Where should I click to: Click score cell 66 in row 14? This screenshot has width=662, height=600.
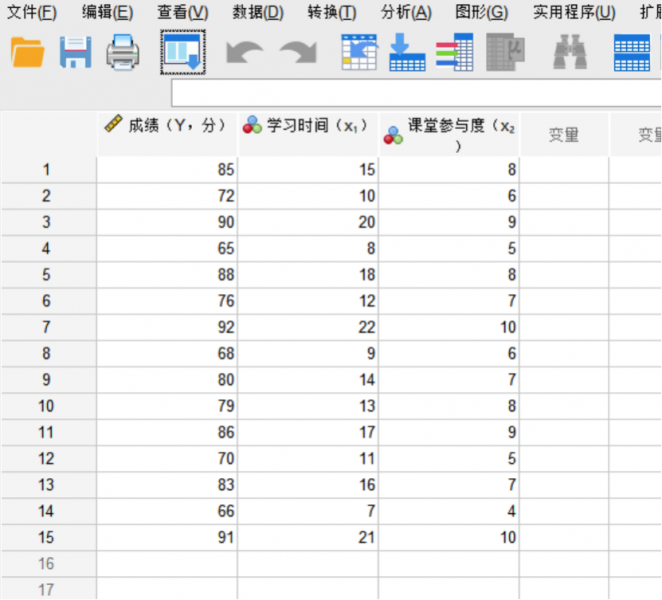coord(167,511)
